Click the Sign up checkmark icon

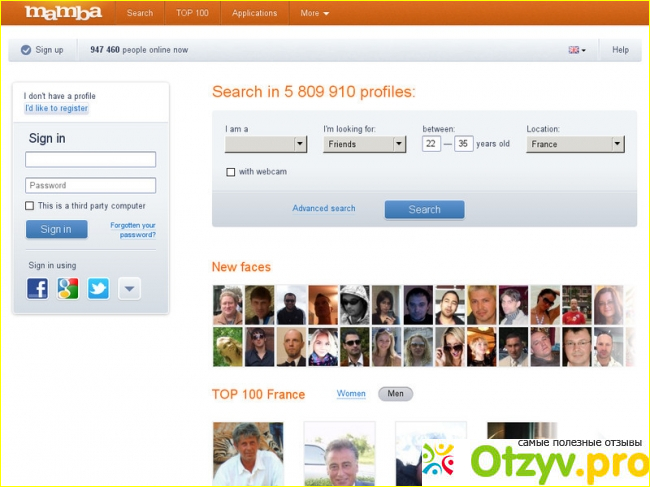pyautogui.click(x=25, y=50)
